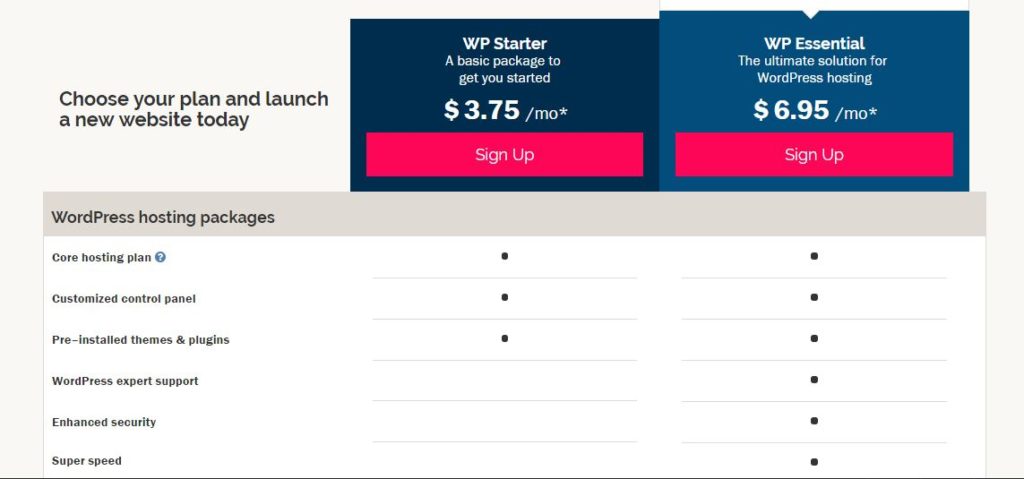Click the WP Starter Core hosting plan dot
This screenshot has height=479, width=1024.
click(504, 256)
